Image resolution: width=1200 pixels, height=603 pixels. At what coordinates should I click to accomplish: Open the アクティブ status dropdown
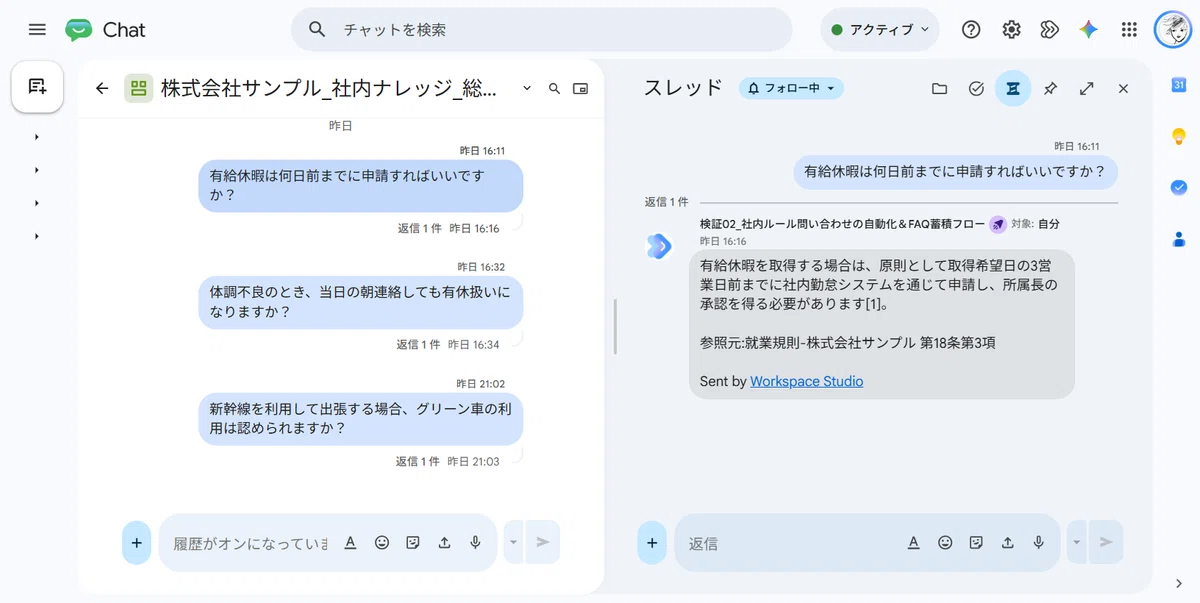880,30
